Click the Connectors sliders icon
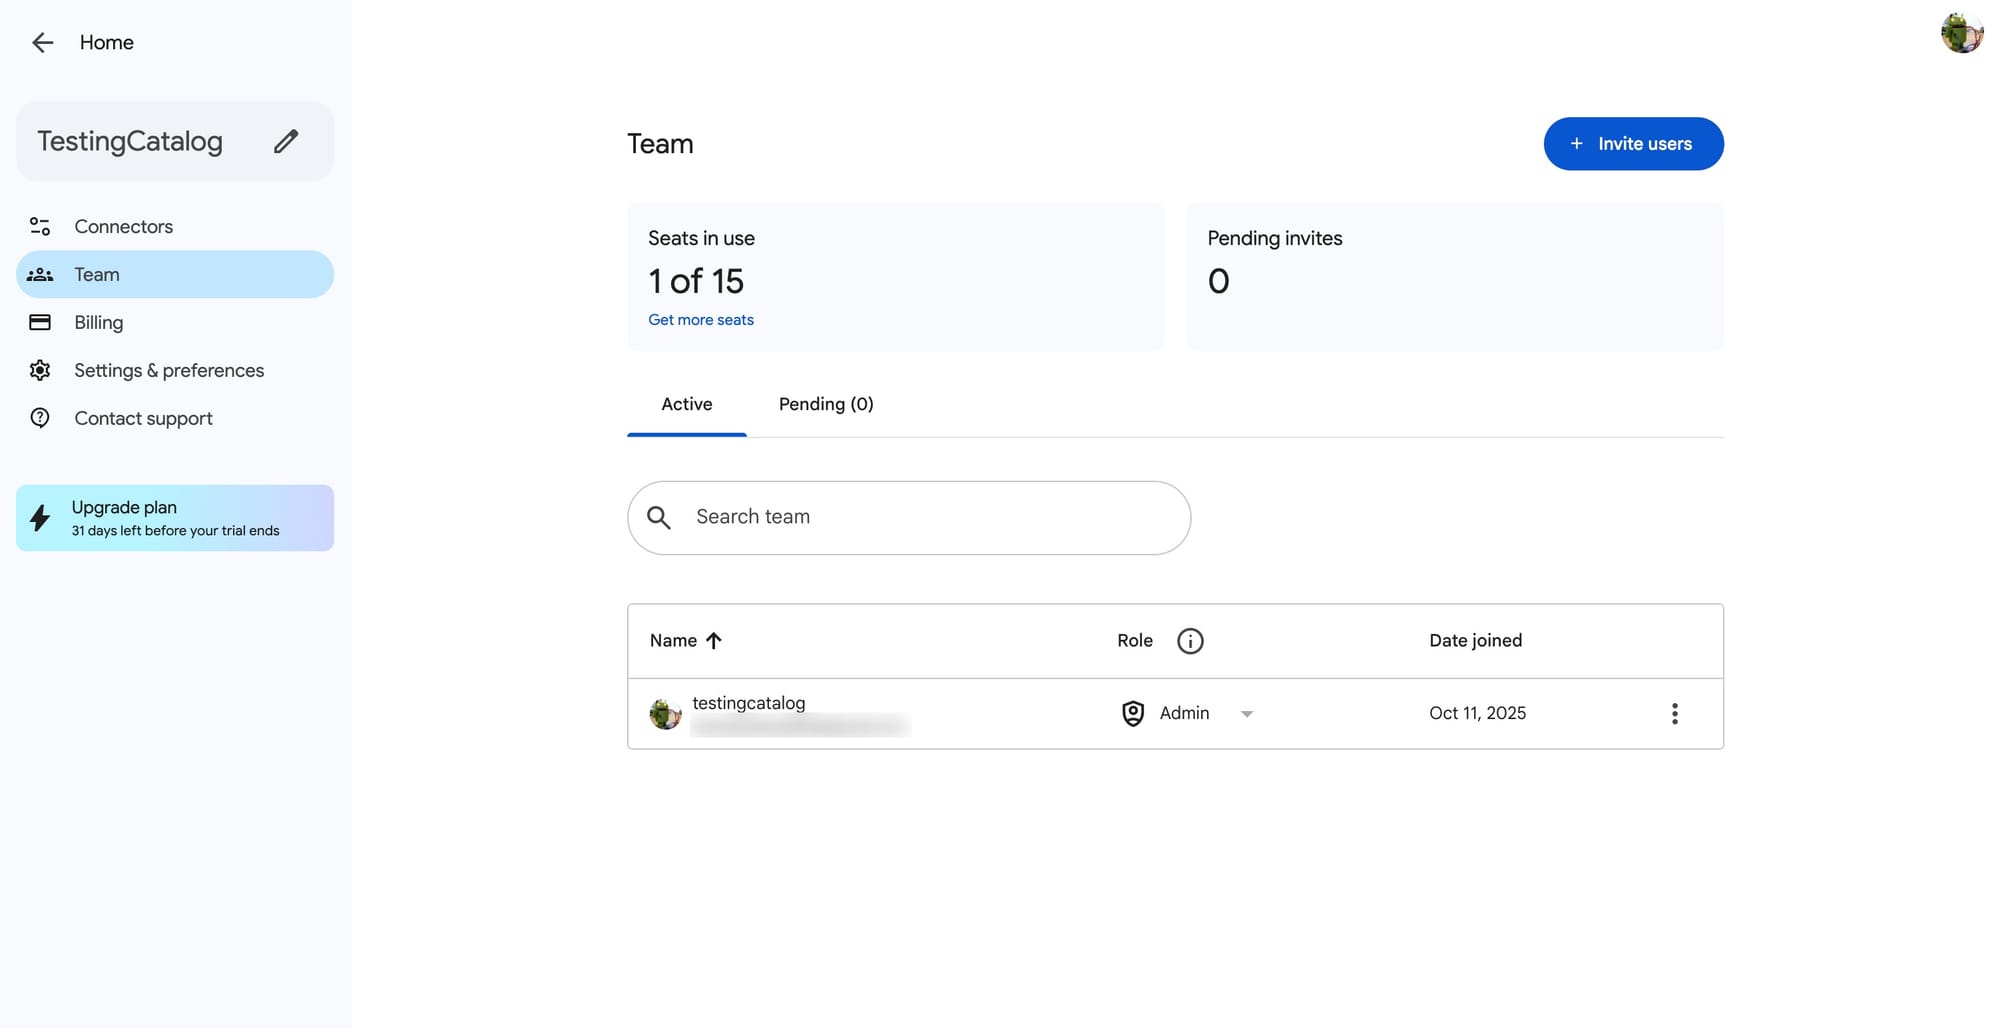Screen dimensions: 2000x1028 (40, 226)
